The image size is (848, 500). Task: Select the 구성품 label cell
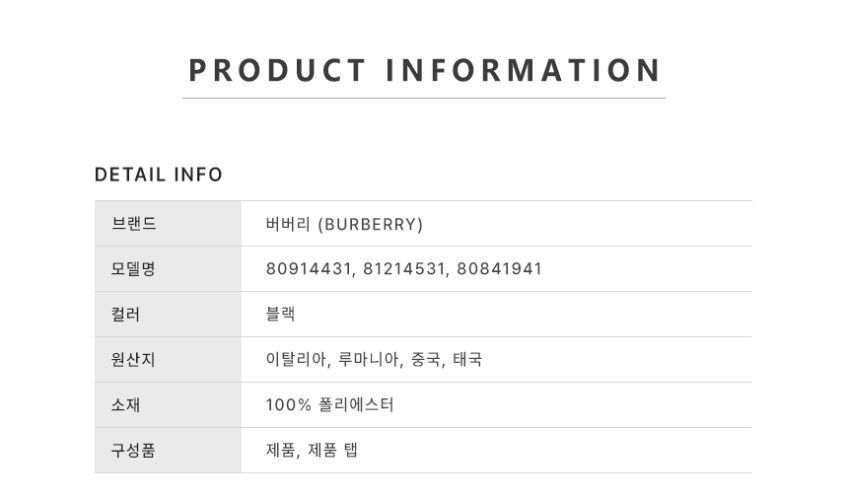pyautogui.click(x=168, y=450)
